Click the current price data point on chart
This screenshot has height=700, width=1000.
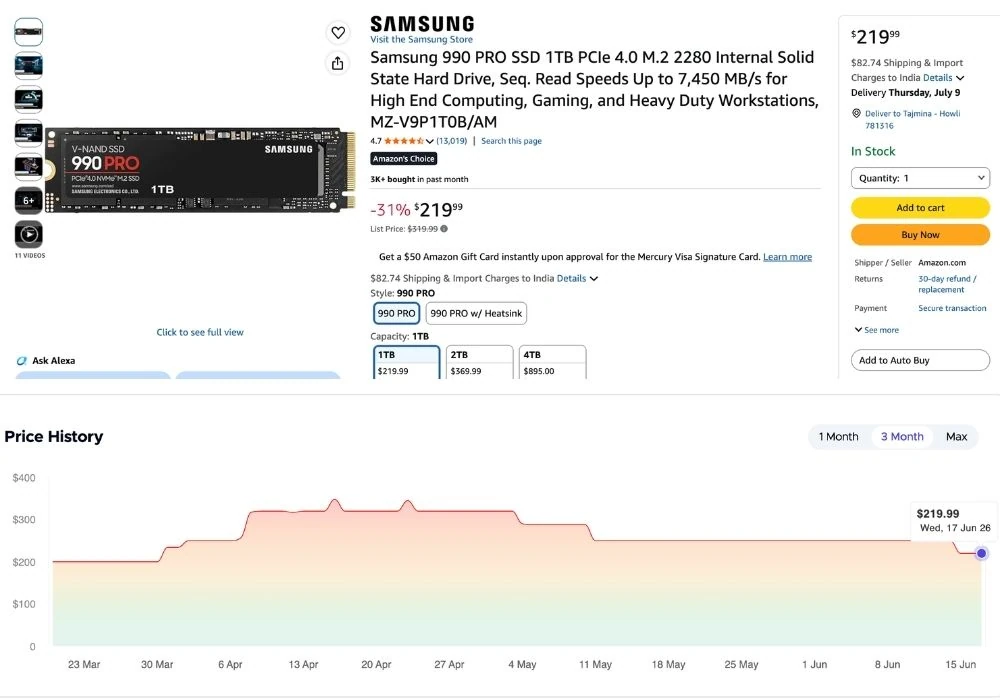[982, 553]
